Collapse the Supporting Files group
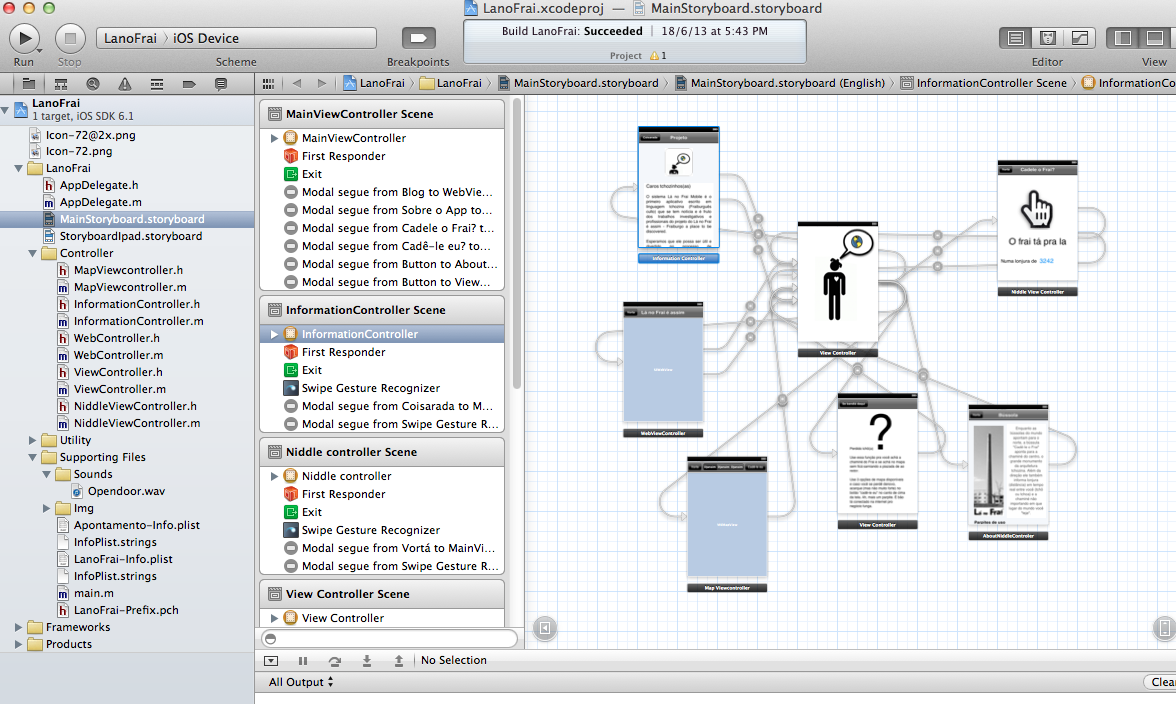This screenshot has height=704, width=1176. 32,457
